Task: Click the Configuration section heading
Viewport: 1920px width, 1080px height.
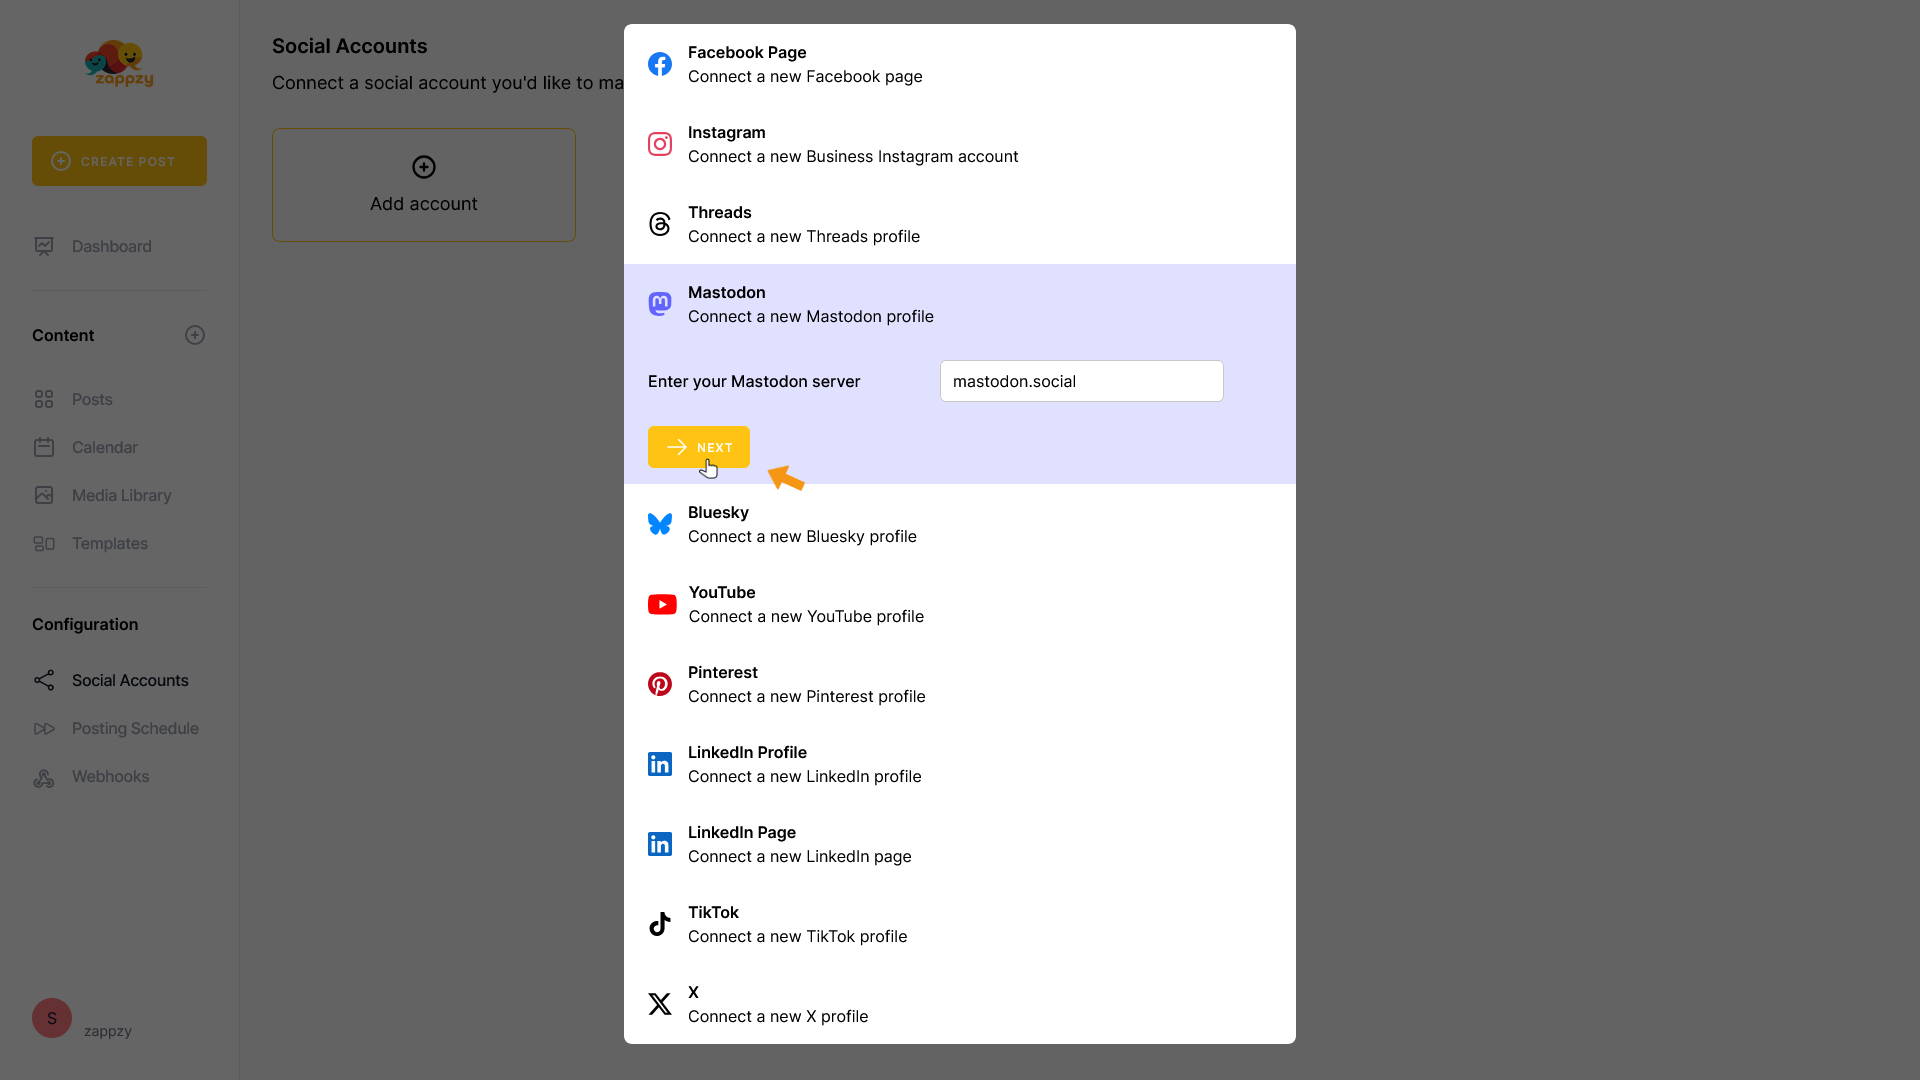Action: 85,624
